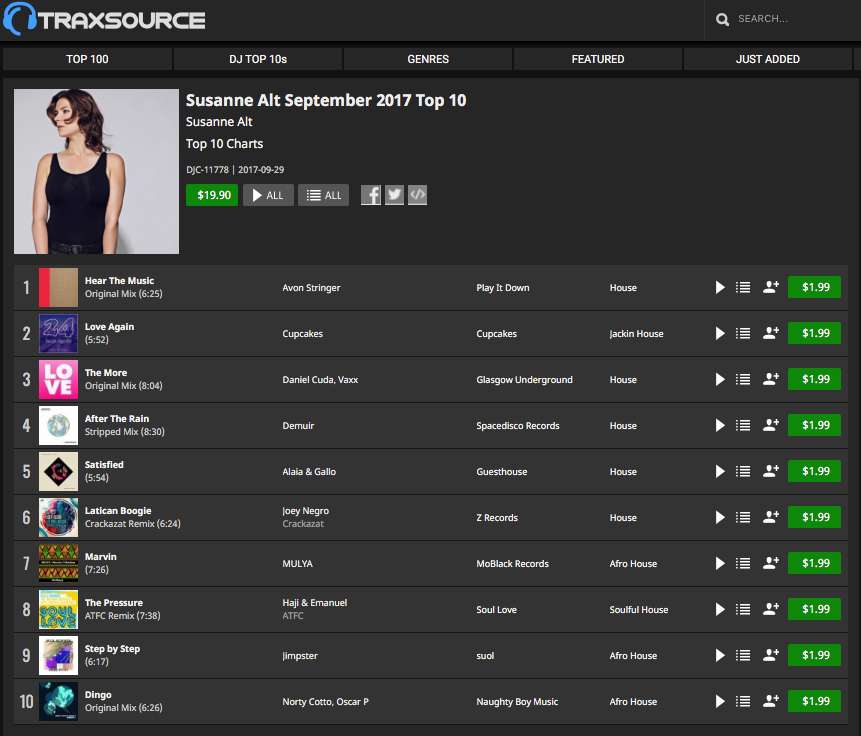
Task: Play the track Marvin
Action: coord(720,563)
